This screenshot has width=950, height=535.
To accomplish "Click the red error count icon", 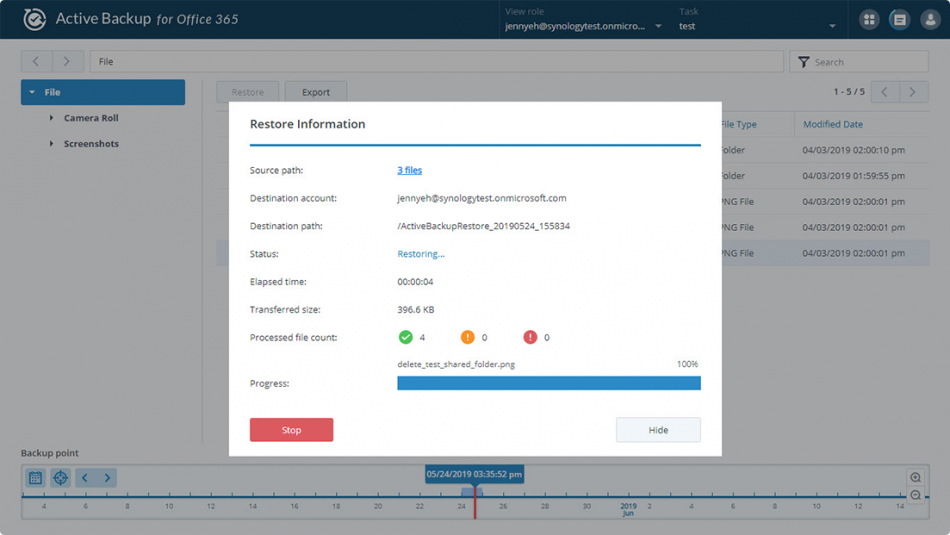I will [530, 337].
